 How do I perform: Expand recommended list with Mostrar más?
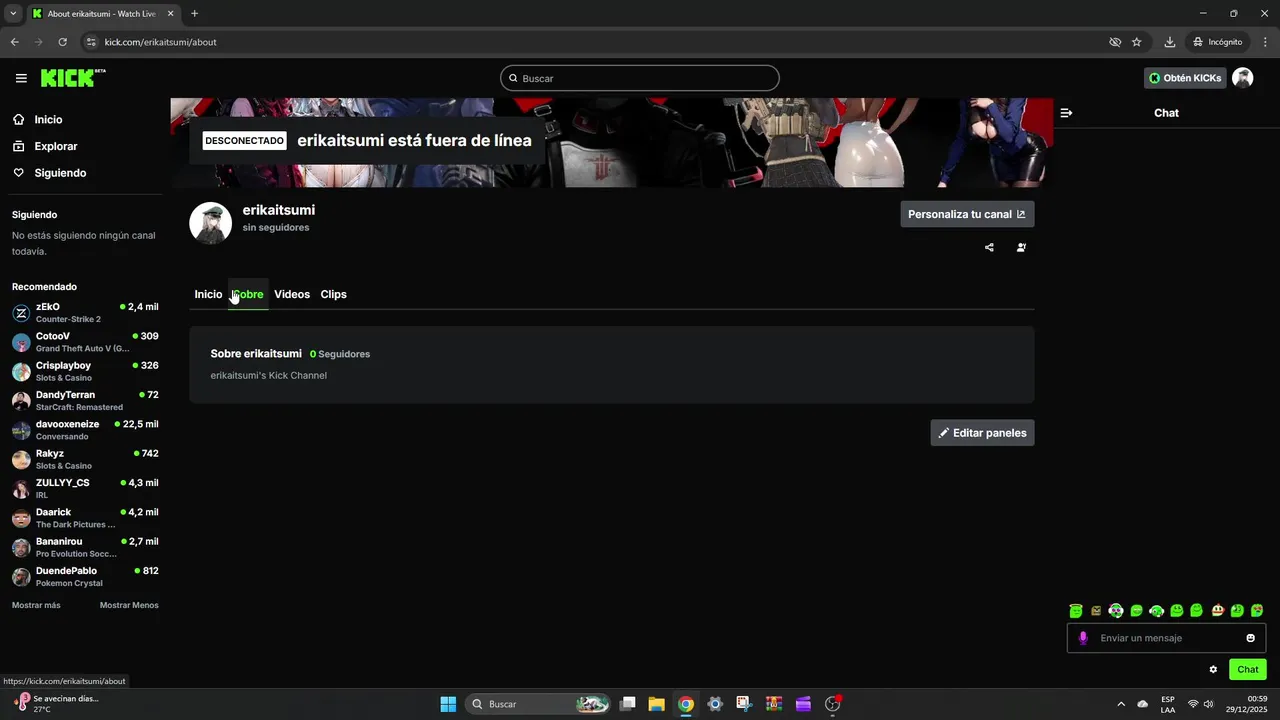(36, 605)
